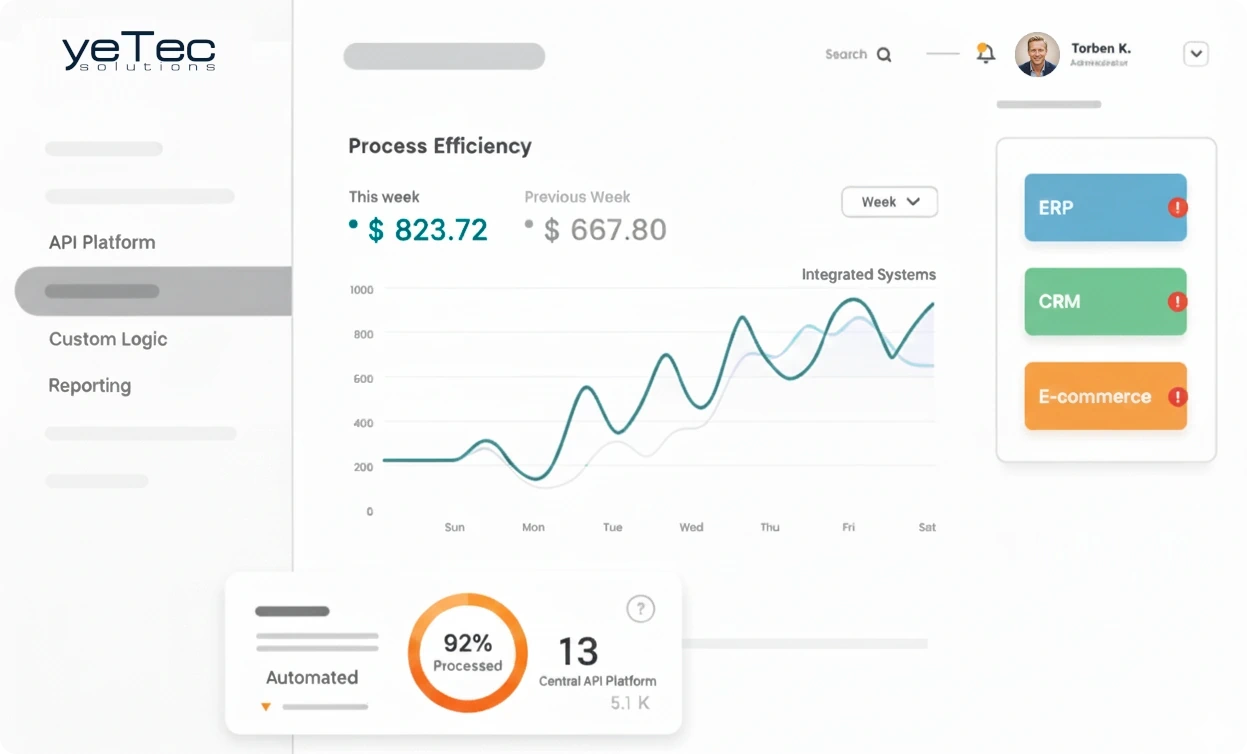The image size is (1247, 754).
Task: Expand the account chevron next to Torben K.
Action: 1196,53
